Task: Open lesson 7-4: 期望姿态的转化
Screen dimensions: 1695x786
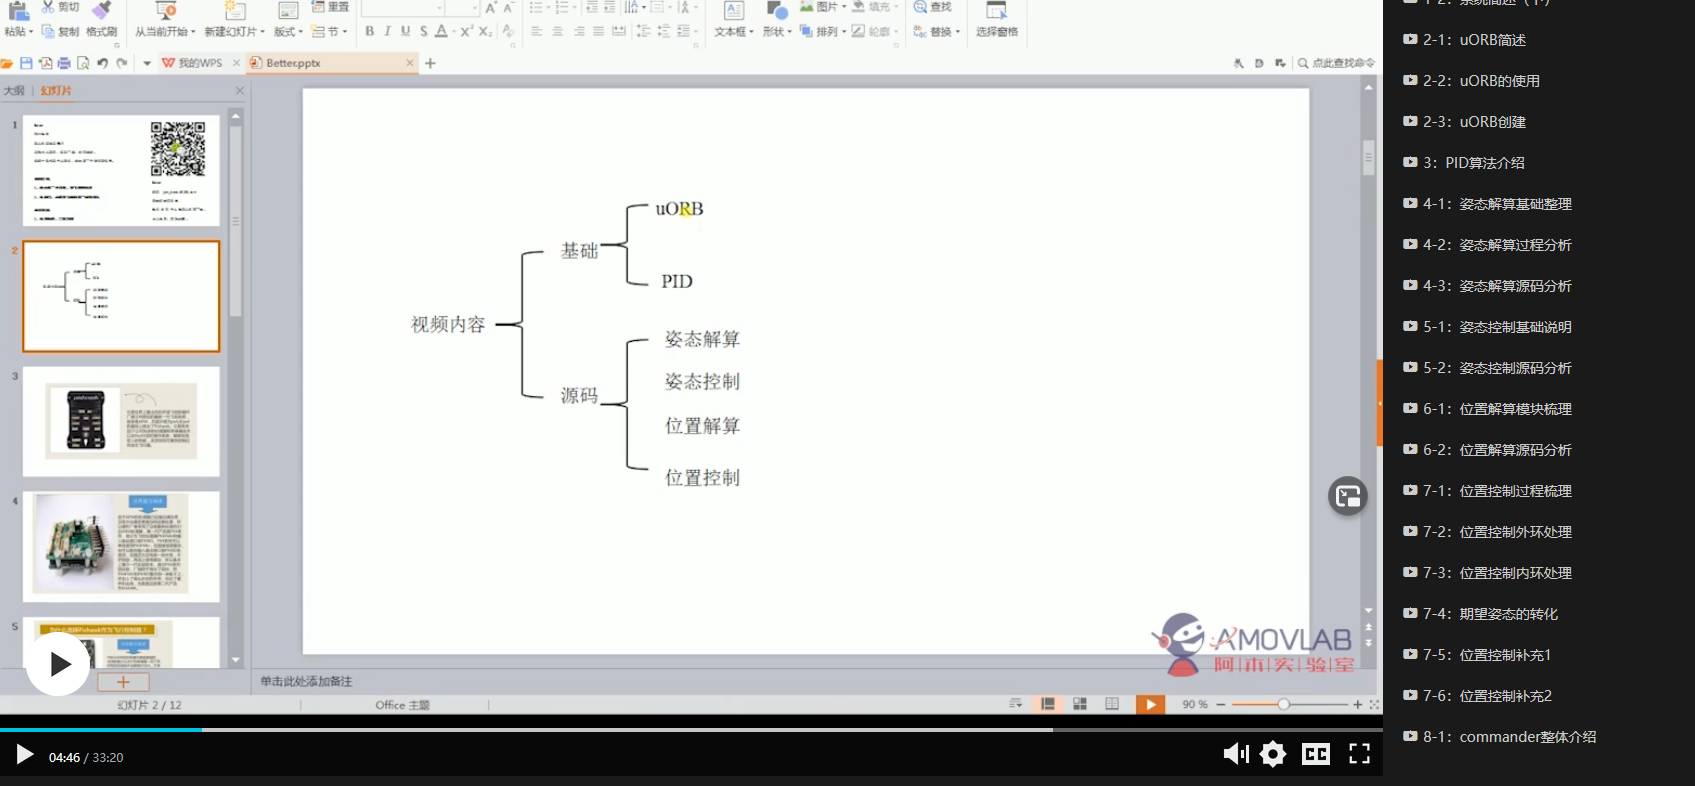Action: (1480, 614)
